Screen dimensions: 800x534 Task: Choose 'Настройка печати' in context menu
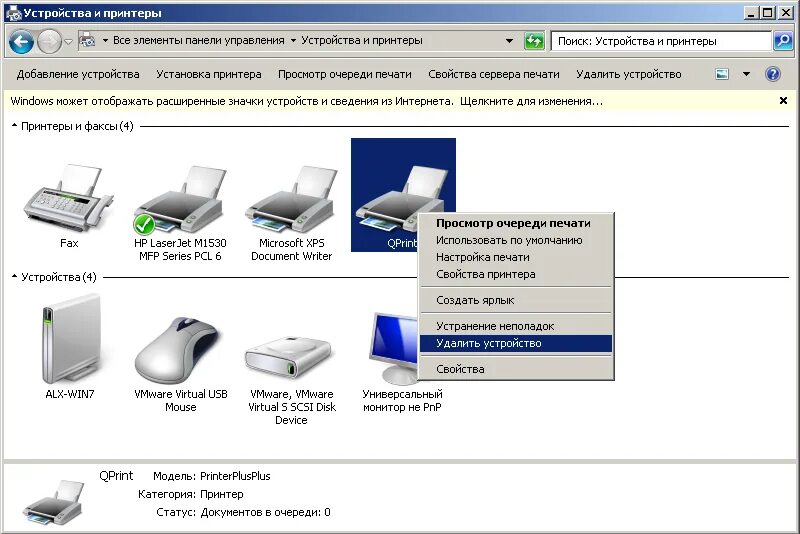[516, 257]
